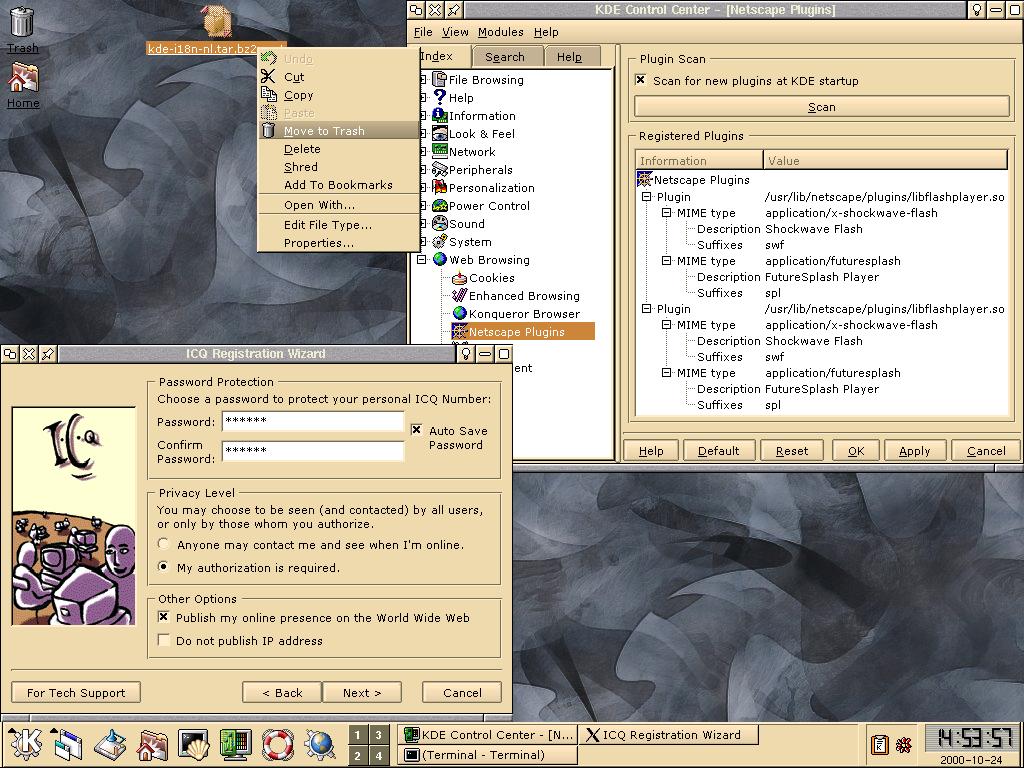Switch to virtual desktop 3 in pager

(378, 735)
